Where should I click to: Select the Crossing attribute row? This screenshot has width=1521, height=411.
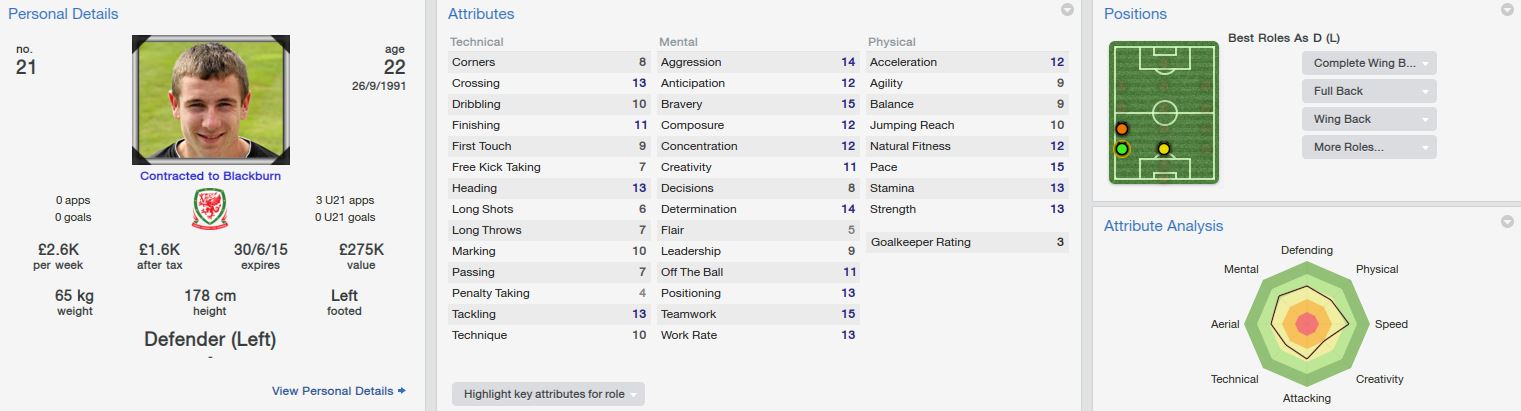click(550, 83)
